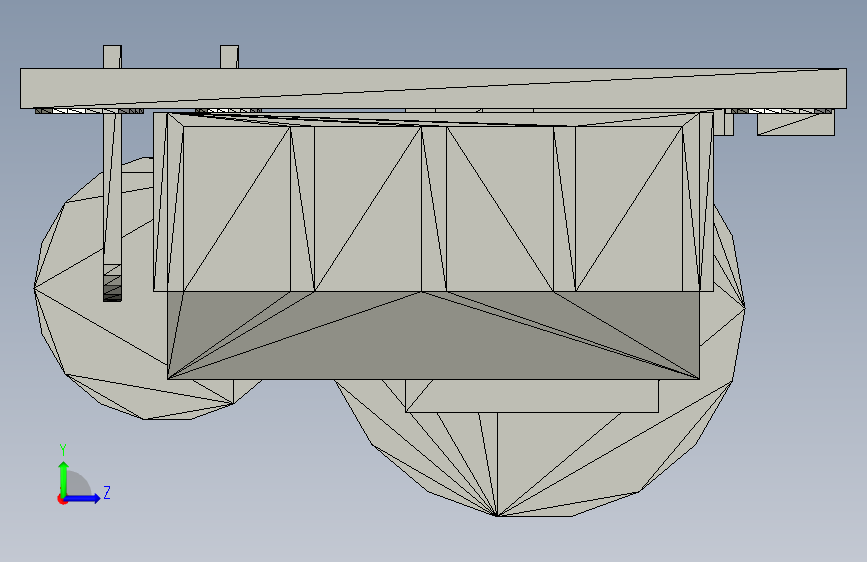
Task: Select the small block under the plate's right end
Action: [x=796, y=124]
